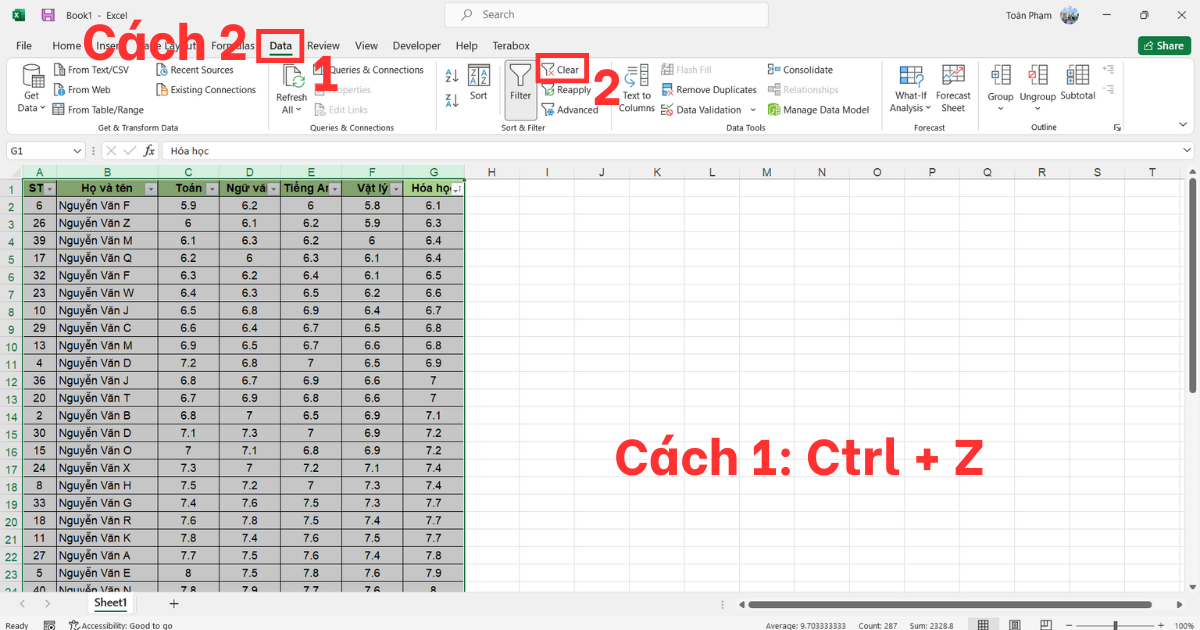Click the vertical scrollbar
The image size is (1200, 630).
[x=1192, y=285]
